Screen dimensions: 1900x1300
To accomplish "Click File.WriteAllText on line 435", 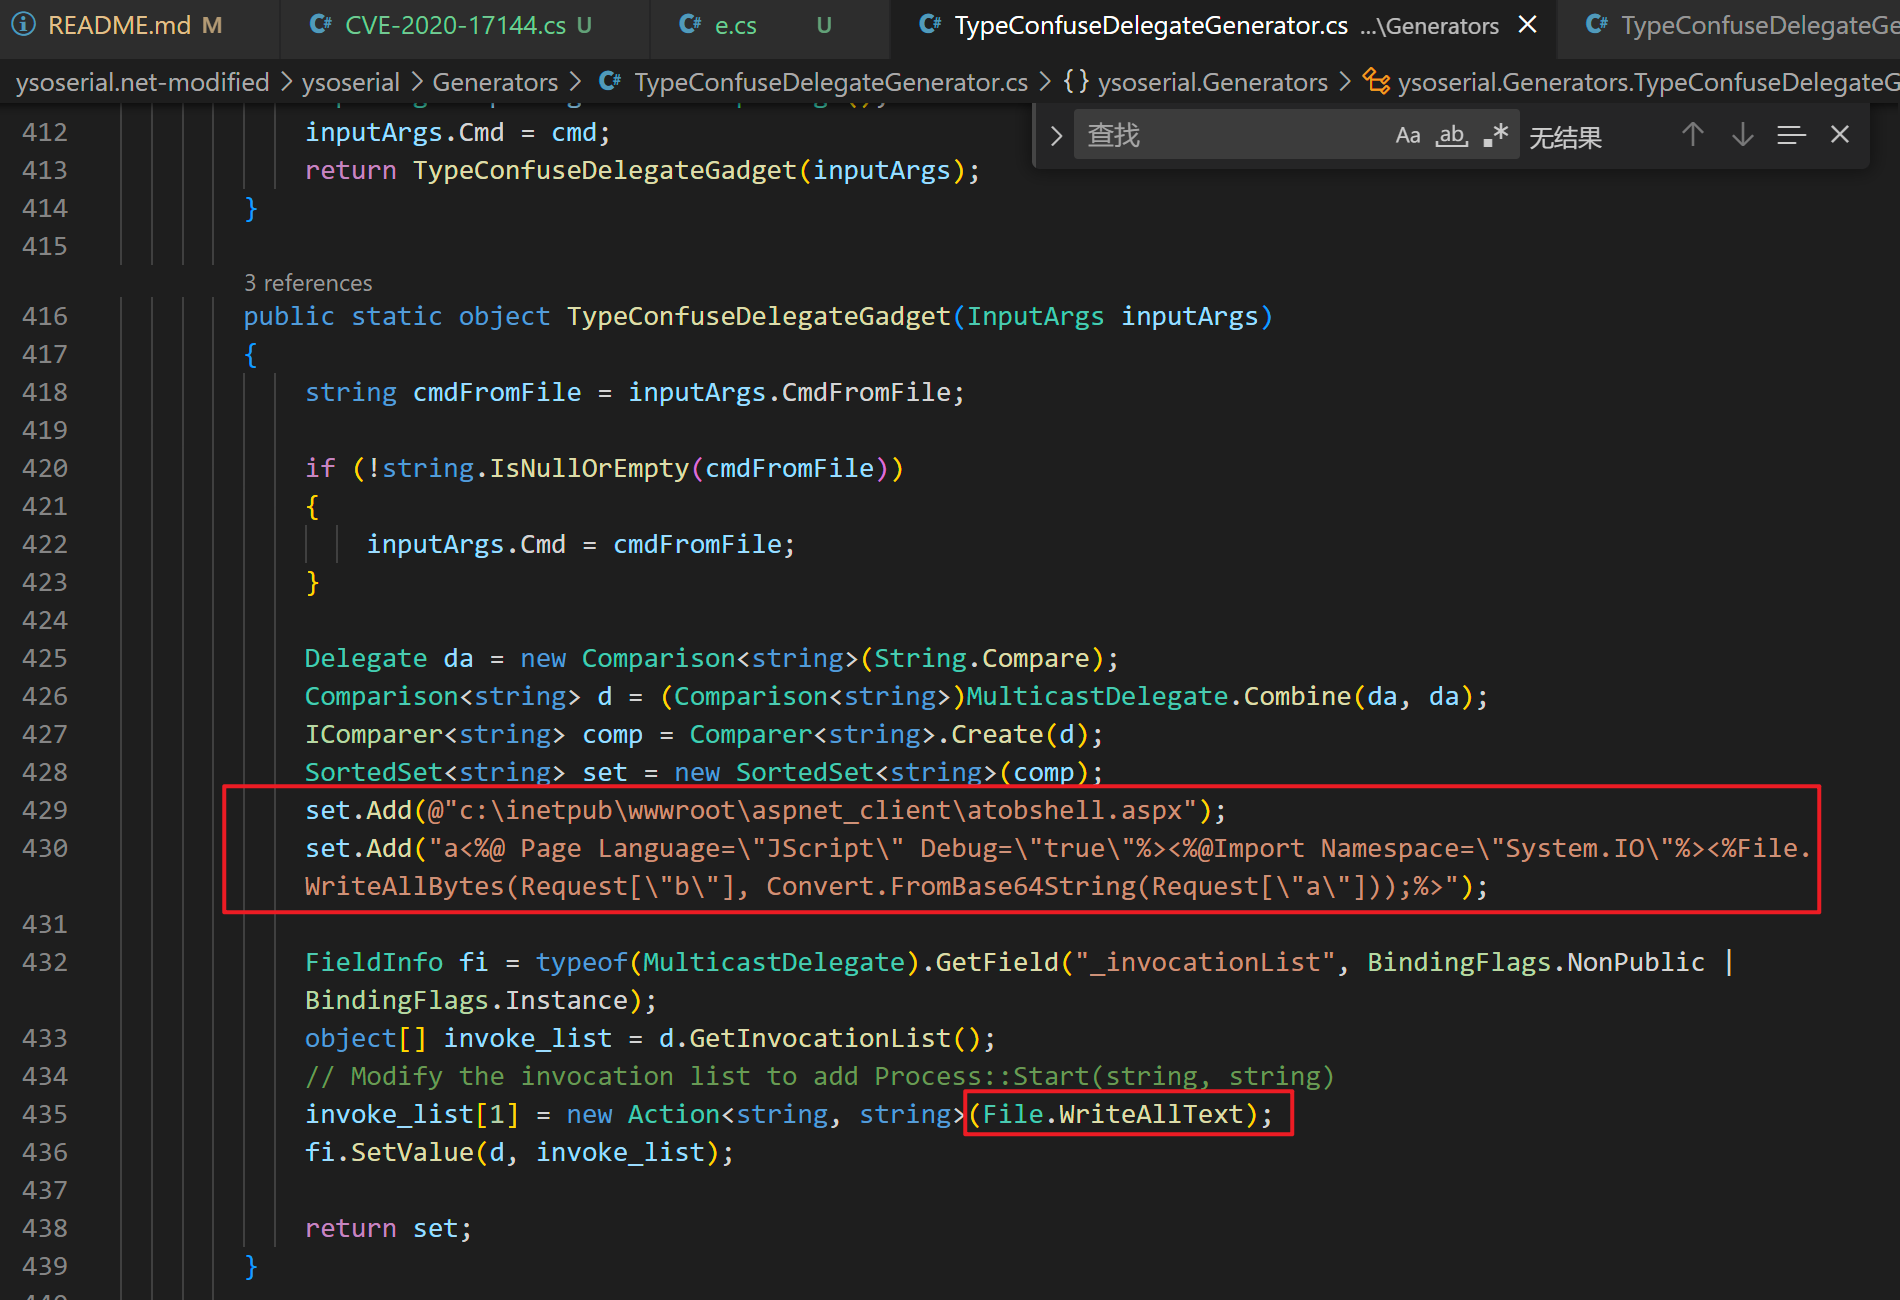I will click(1113, 1115).
